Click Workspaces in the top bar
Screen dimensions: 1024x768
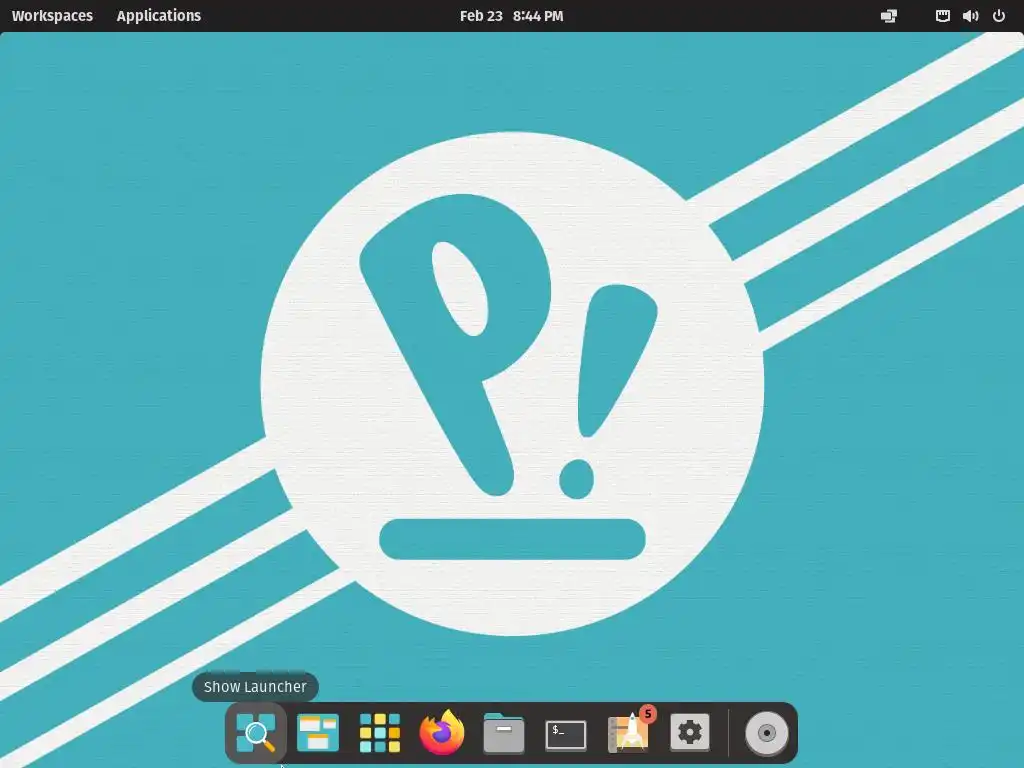click(52, 16)
